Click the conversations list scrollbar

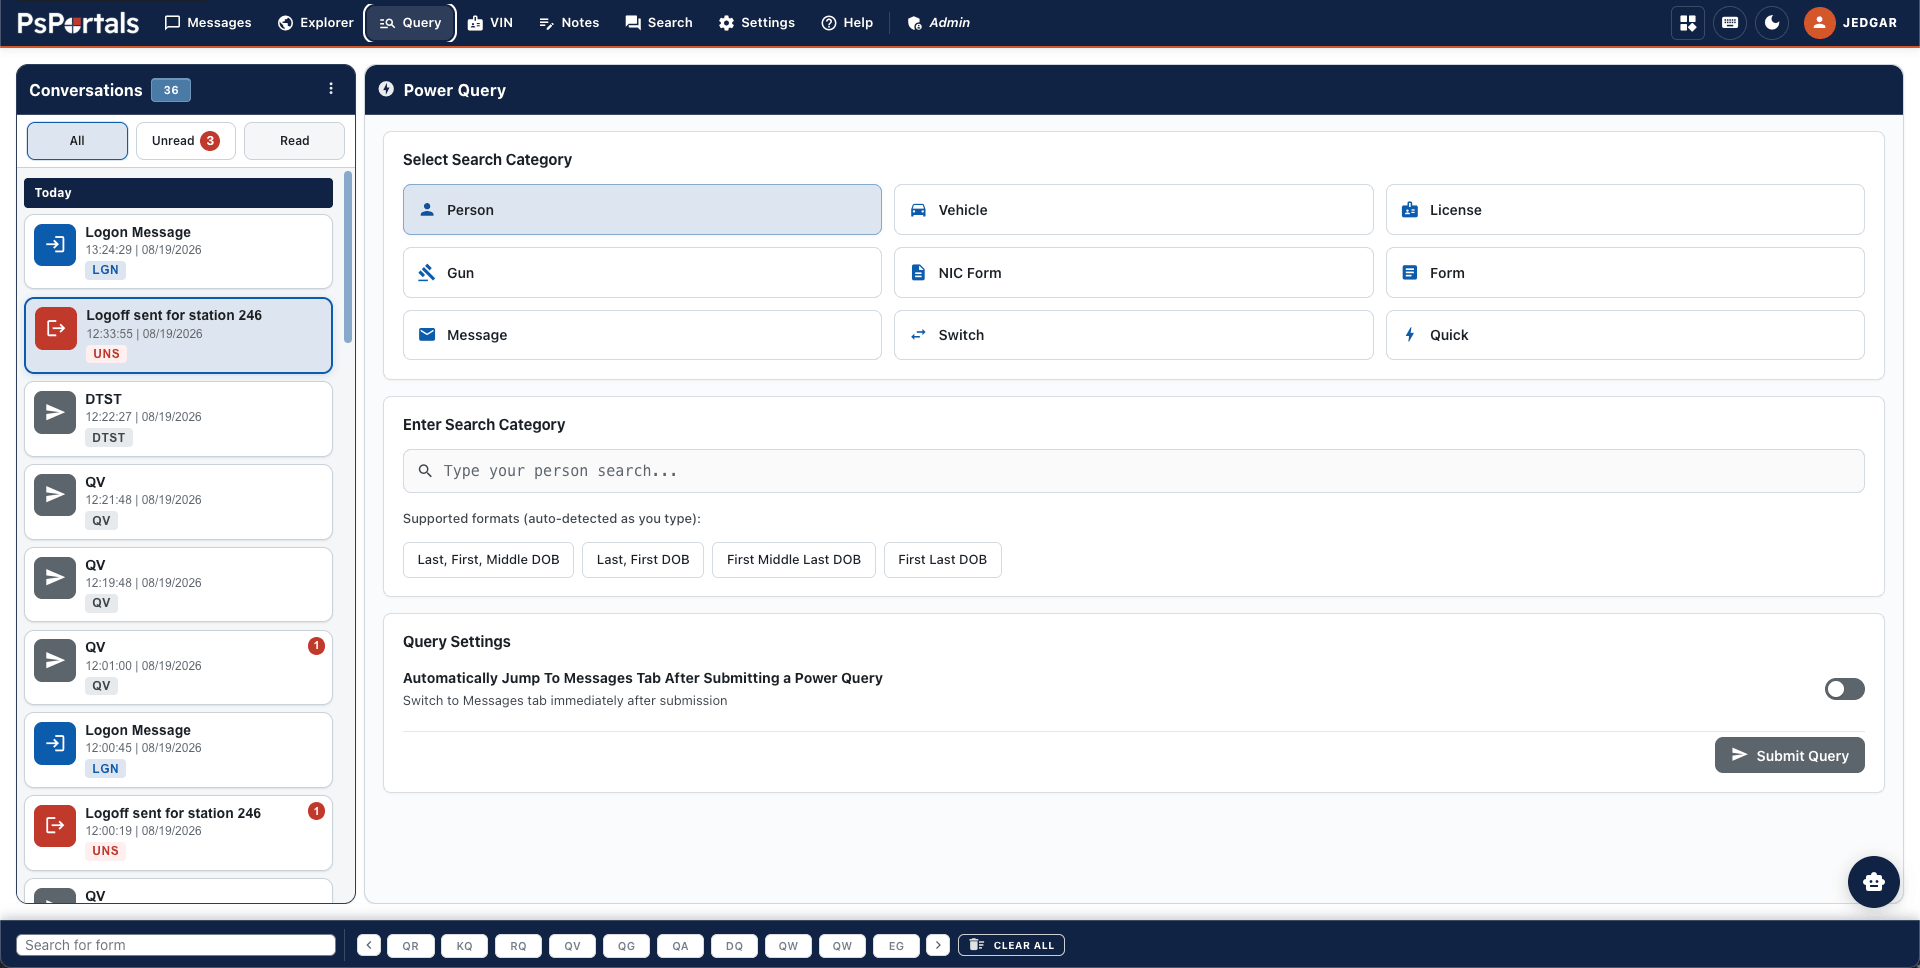coord(348,258)
